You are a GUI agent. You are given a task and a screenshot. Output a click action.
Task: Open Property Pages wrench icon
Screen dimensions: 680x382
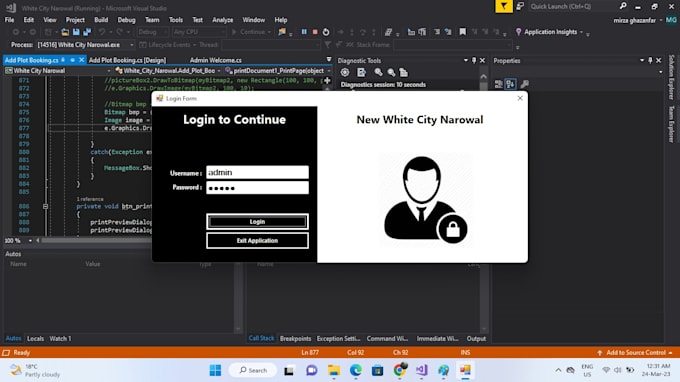[x=524, y=84]
